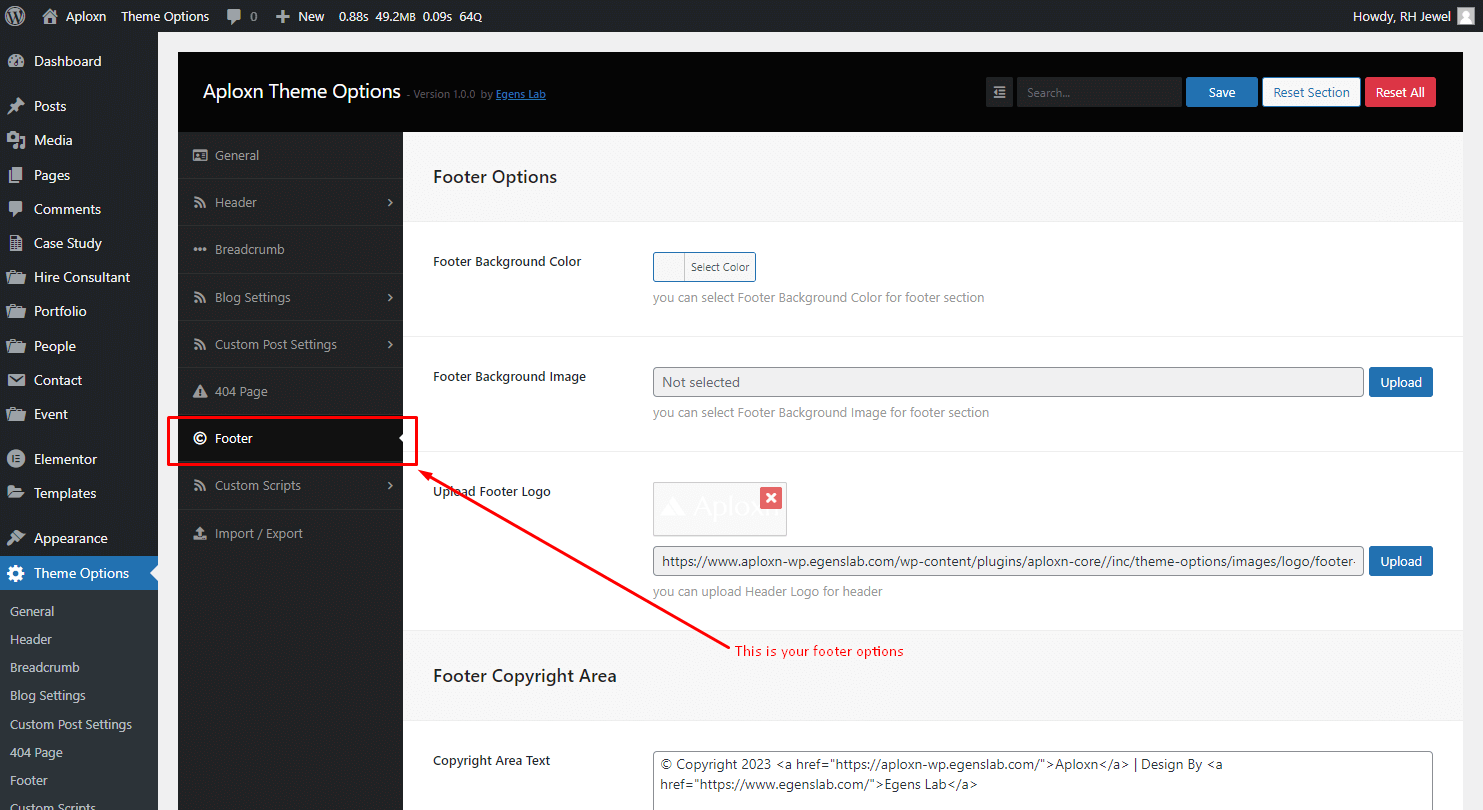Click the Case Study icon
Viewport: 1483px width, 810px height.
[16, 243]
